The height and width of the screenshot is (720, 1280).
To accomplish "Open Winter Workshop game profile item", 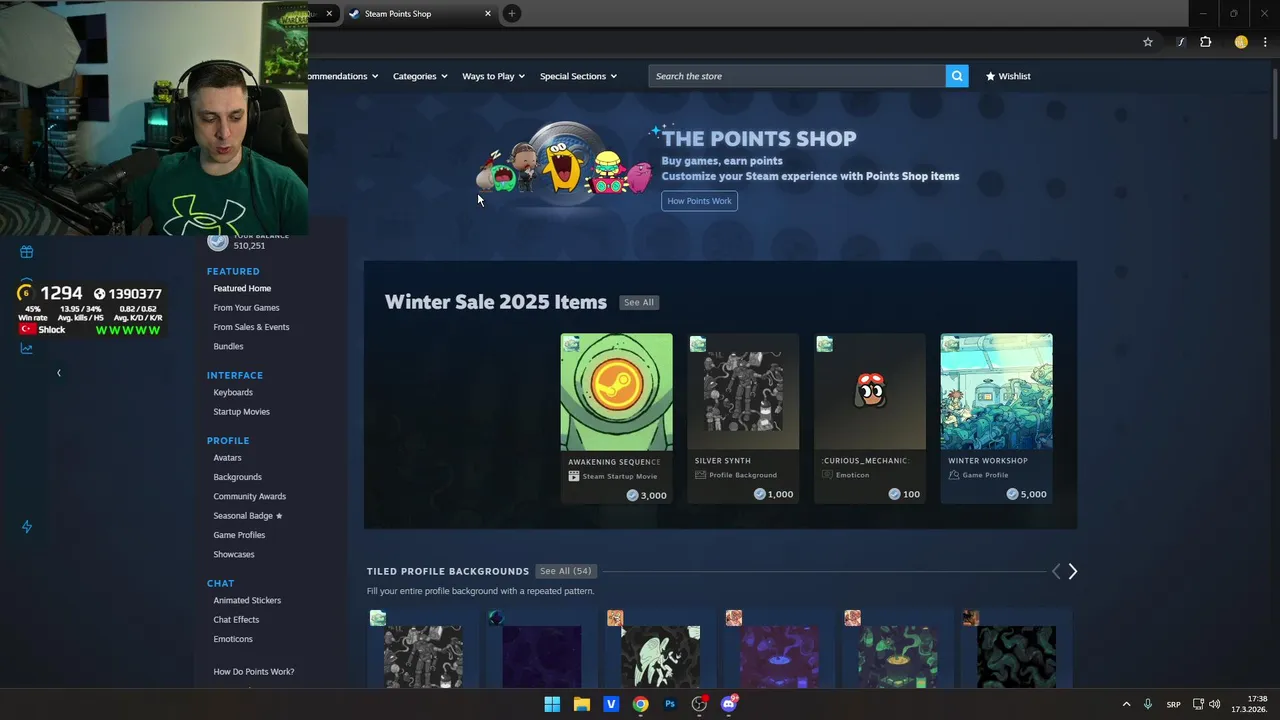I will 996,419.
